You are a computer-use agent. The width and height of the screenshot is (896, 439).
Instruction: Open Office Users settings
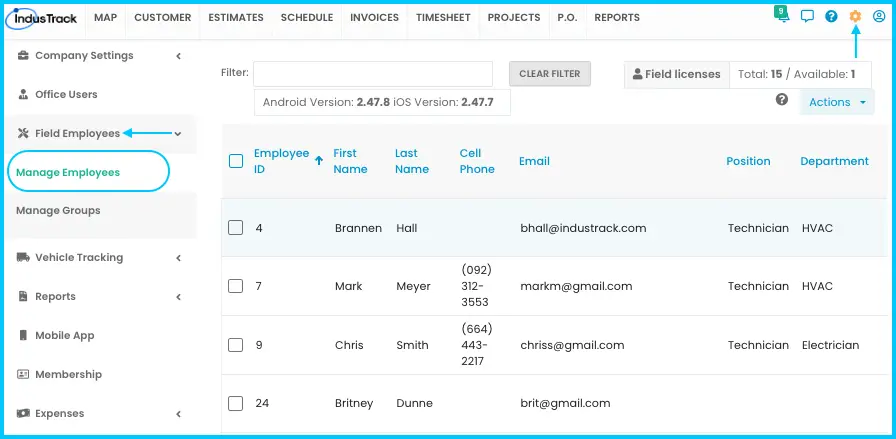coord(66,94)
